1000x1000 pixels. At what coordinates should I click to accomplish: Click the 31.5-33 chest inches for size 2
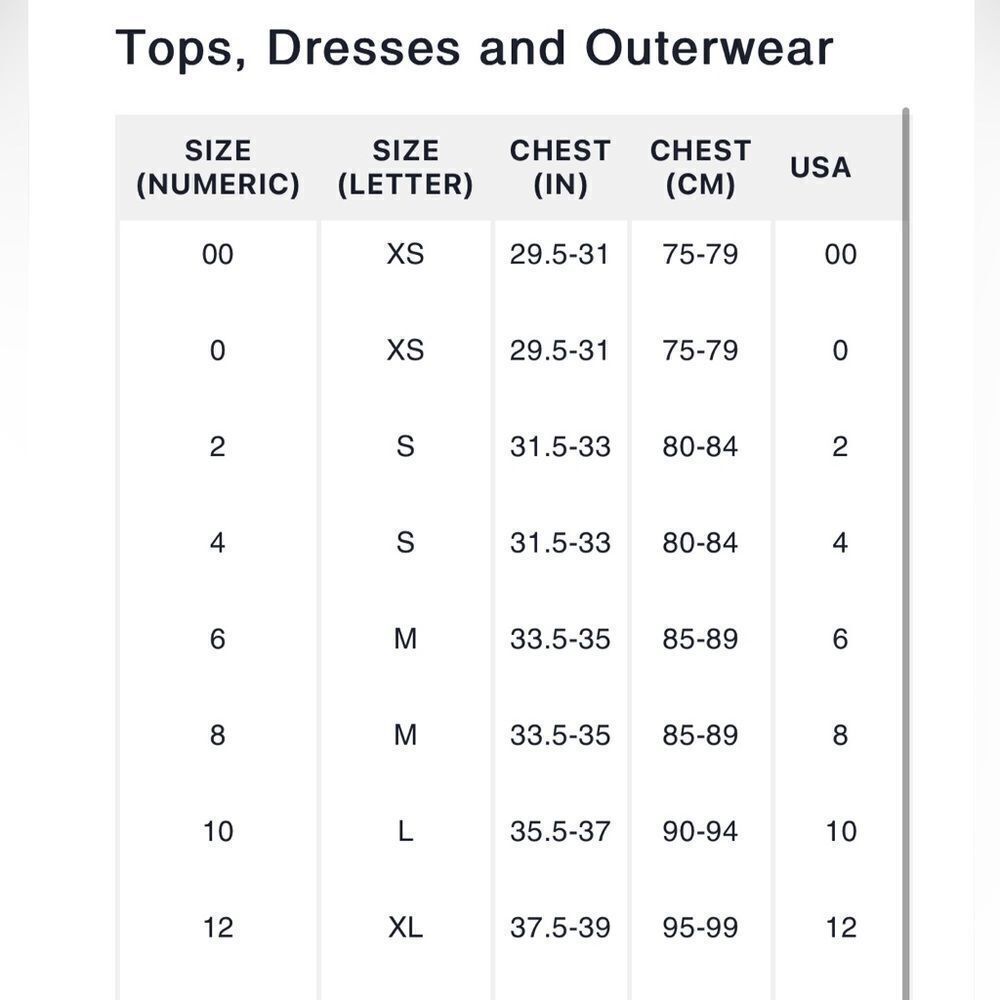tap(560, 446)
